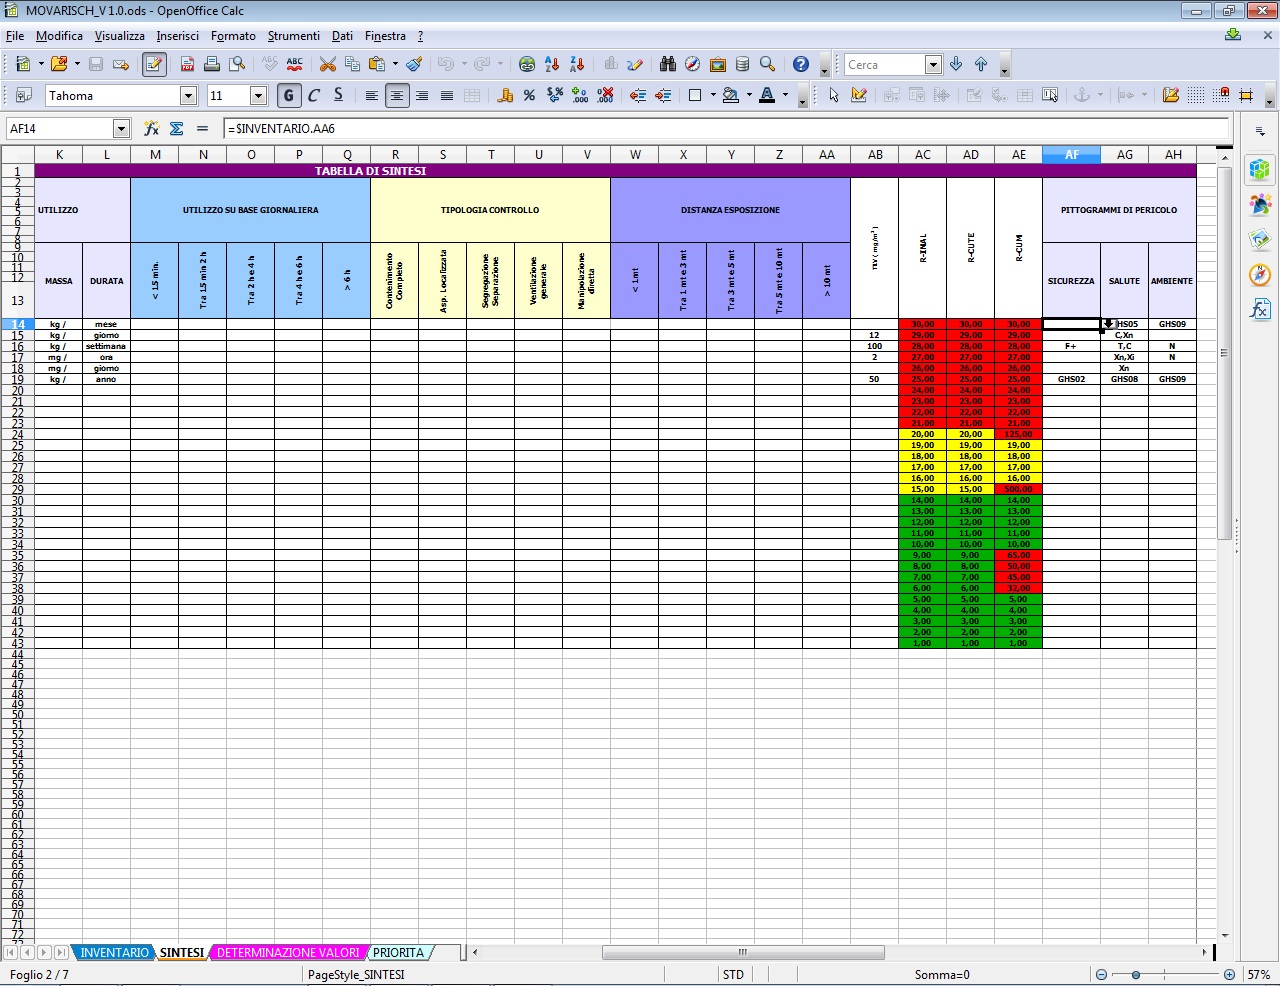
Task: Open Find & Replace binoculars icon
Action: click(668, 64)
